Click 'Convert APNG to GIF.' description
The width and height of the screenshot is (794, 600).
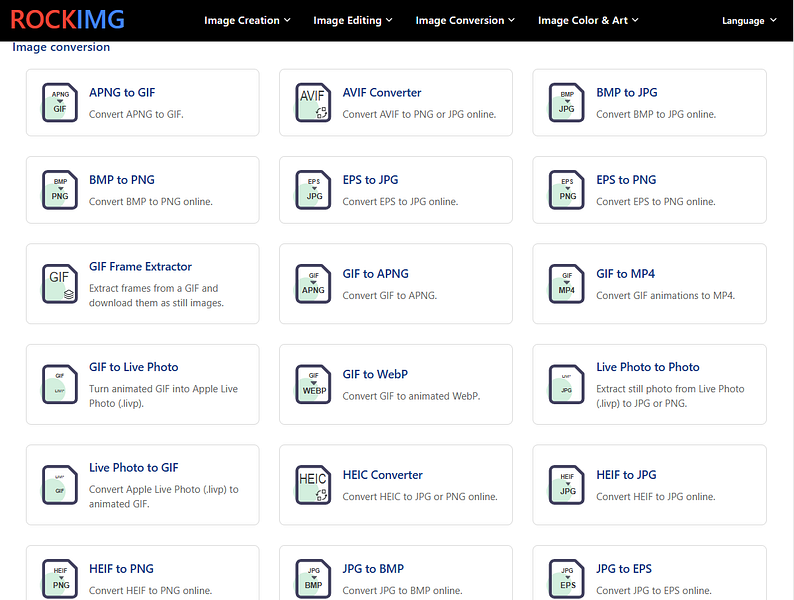[x=136, y=114]
